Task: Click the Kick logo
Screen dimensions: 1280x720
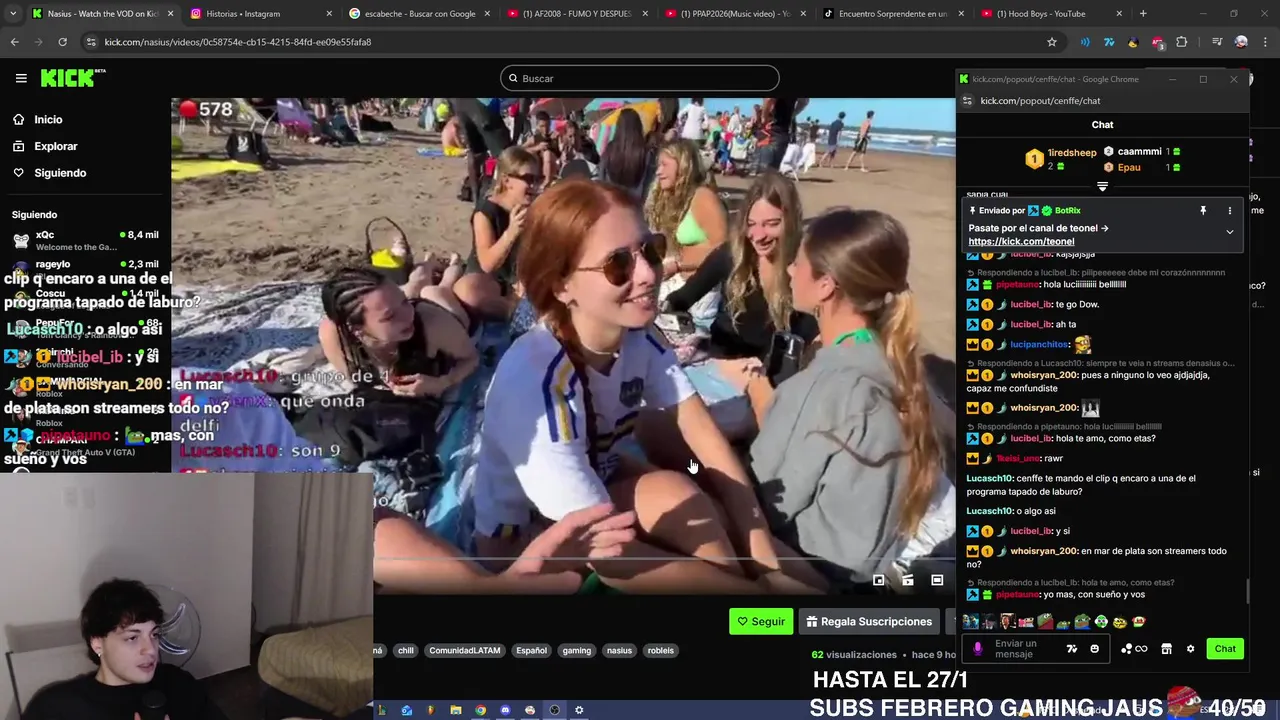Action: pyautogui.click(x=72, y=78)
